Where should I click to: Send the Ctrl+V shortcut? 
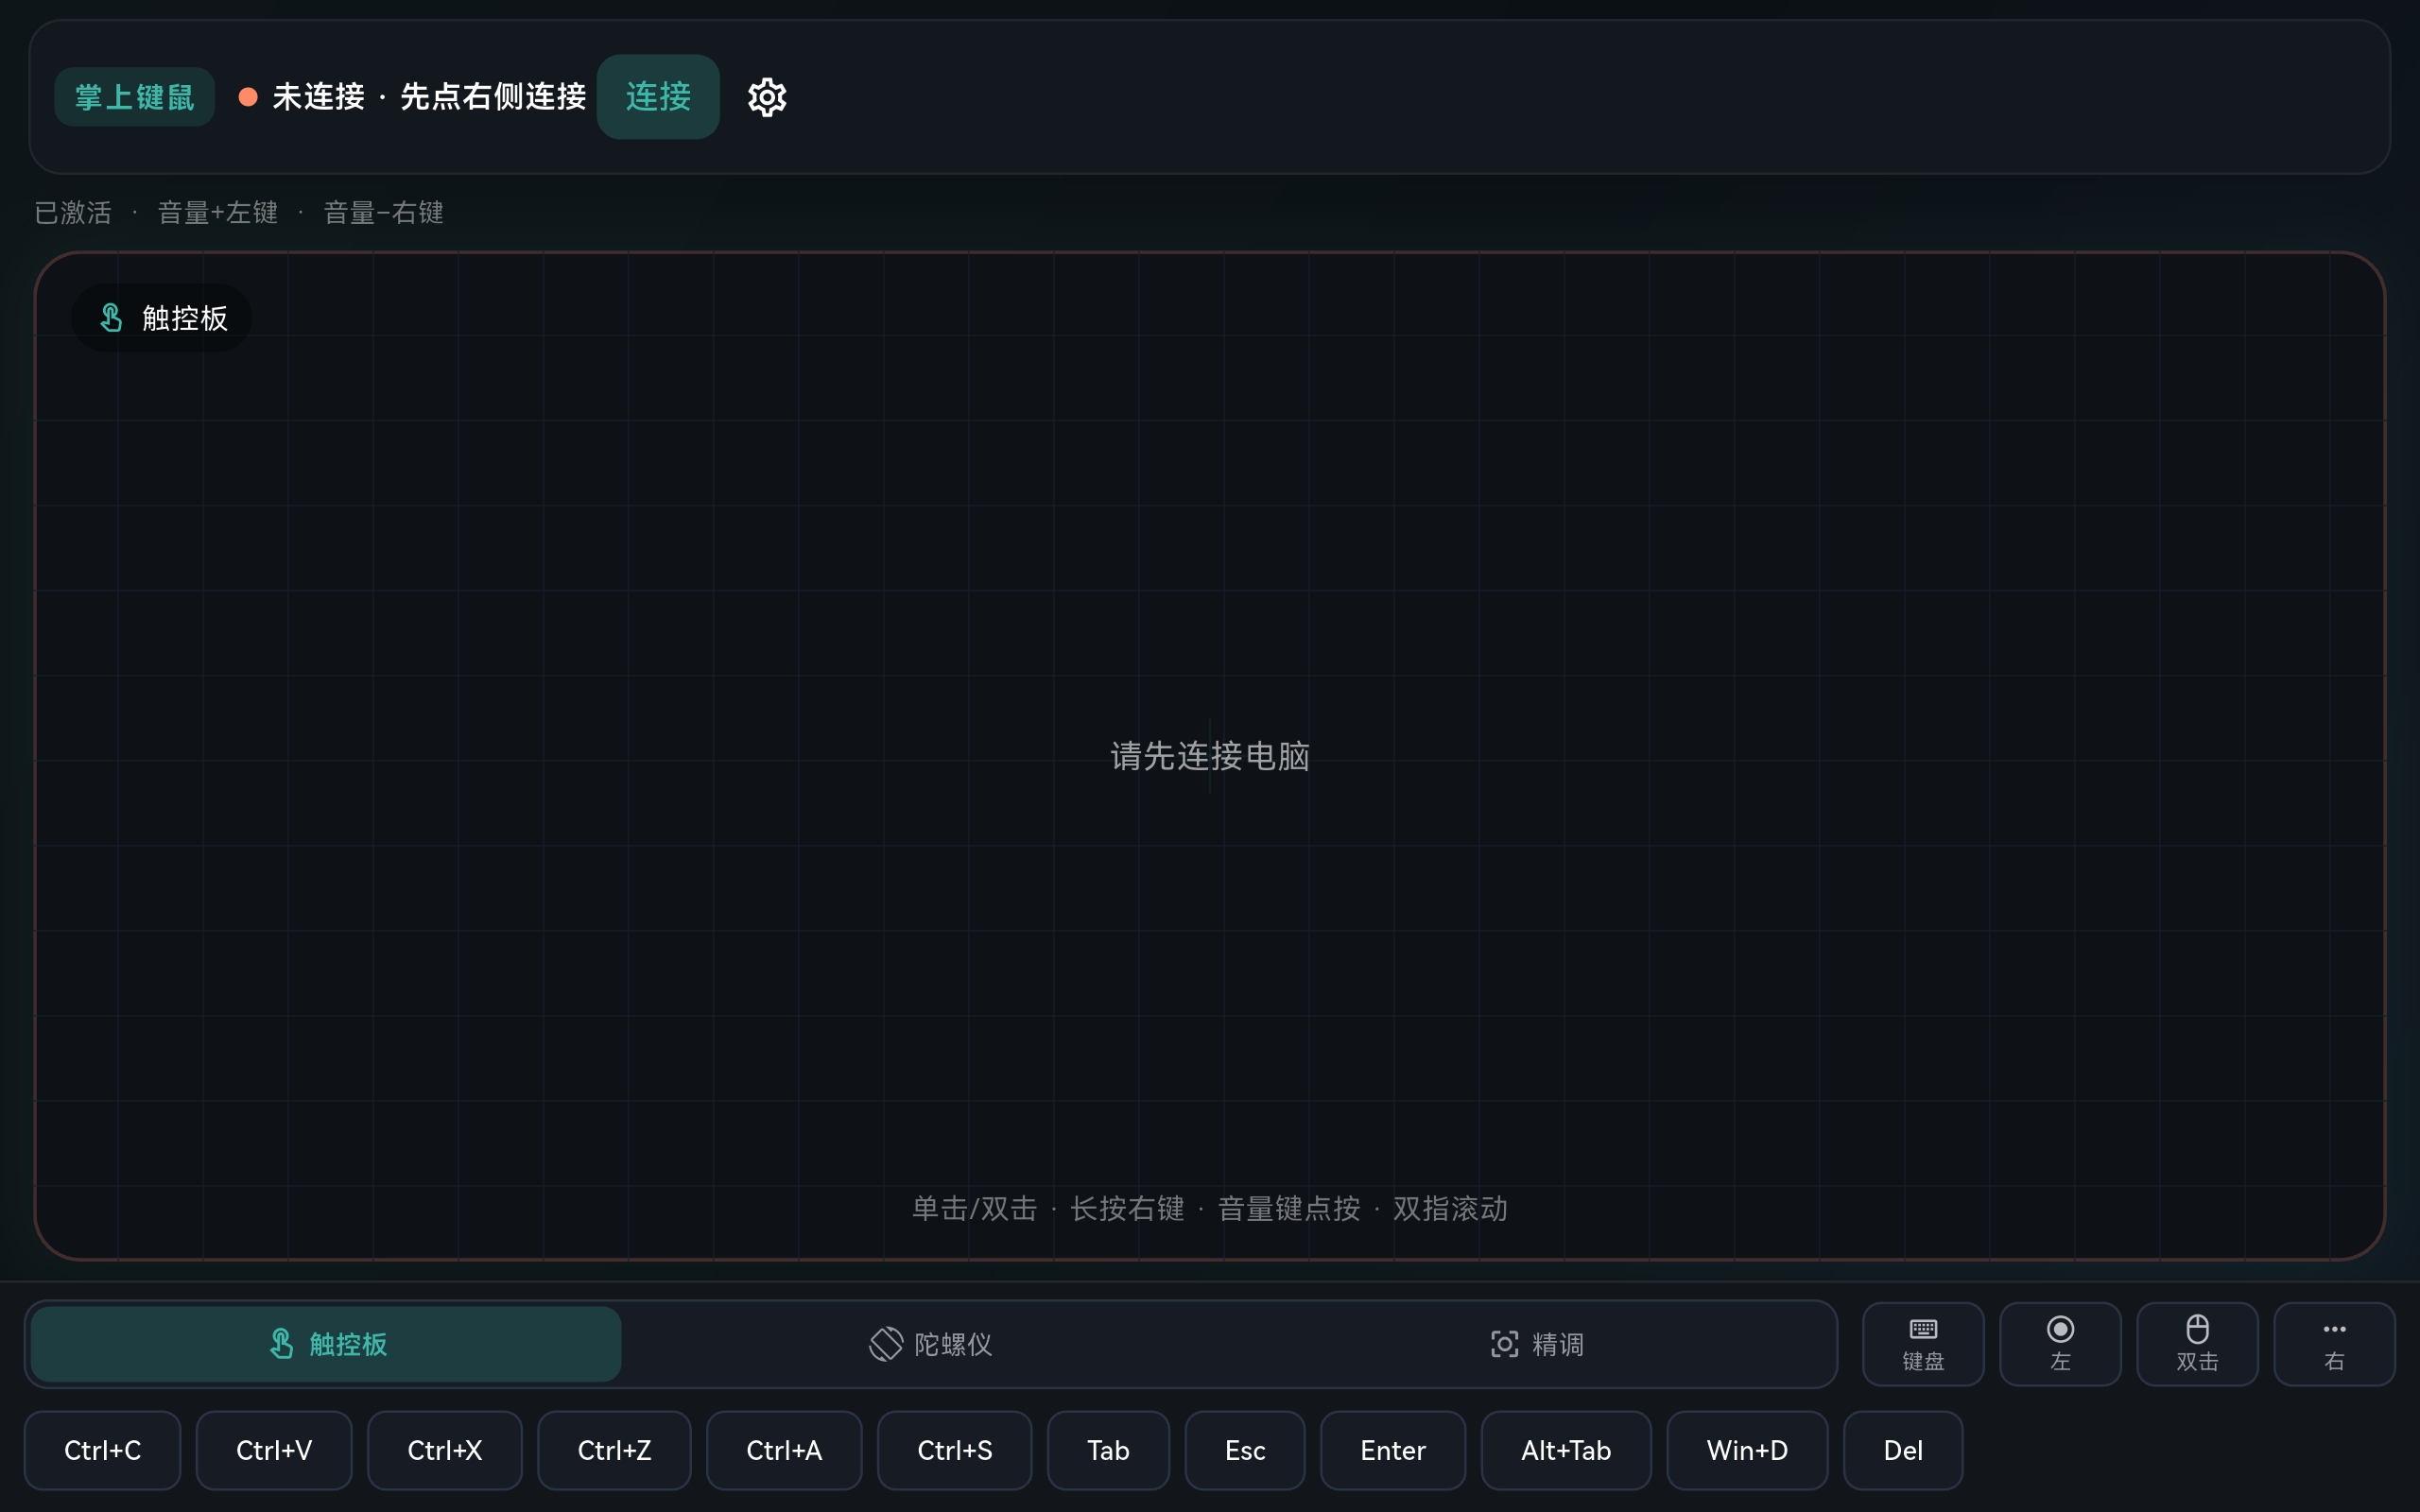pyautogui.click(x=274, y=1450)
